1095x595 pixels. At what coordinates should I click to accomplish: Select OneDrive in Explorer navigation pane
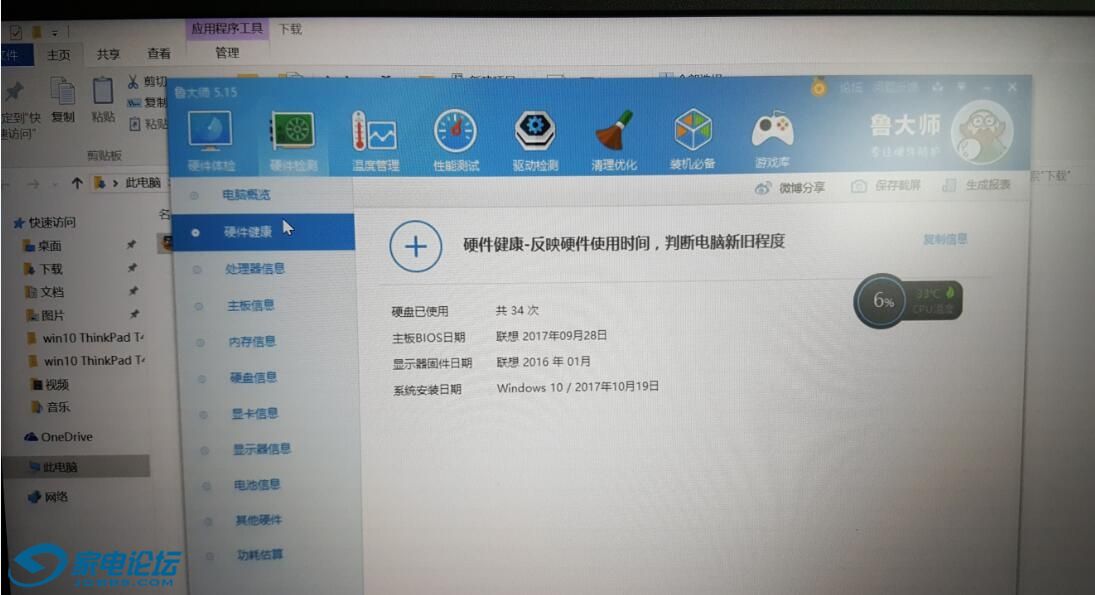click(x=65, y=437)
